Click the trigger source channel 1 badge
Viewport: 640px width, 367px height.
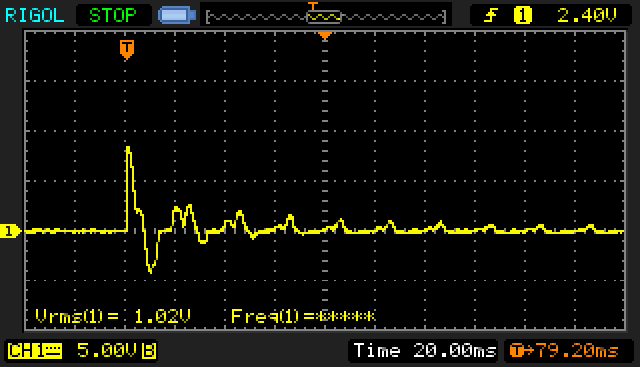[522, 16]
